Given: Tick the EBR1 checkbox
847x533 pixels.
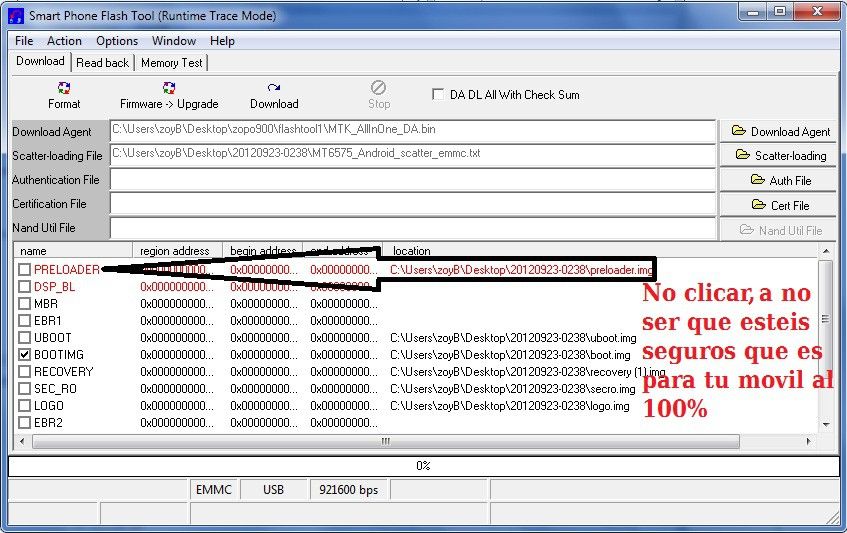Looking at the screenshot, I should coord(24,320).
